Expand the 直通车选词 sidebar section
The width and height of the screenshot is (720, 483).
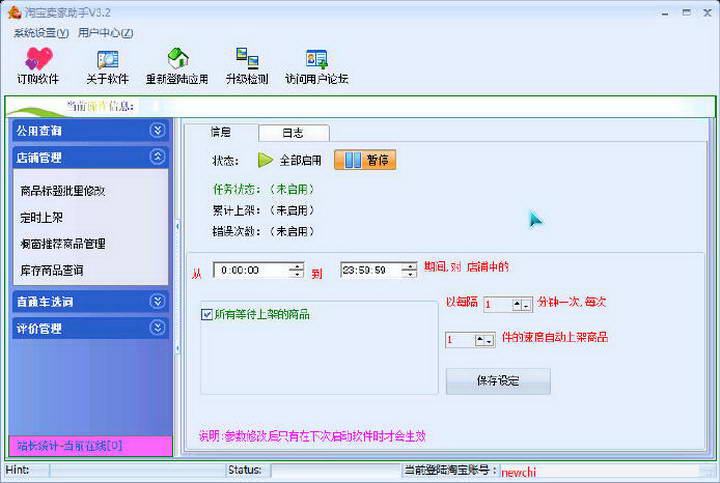click(157, 301)
